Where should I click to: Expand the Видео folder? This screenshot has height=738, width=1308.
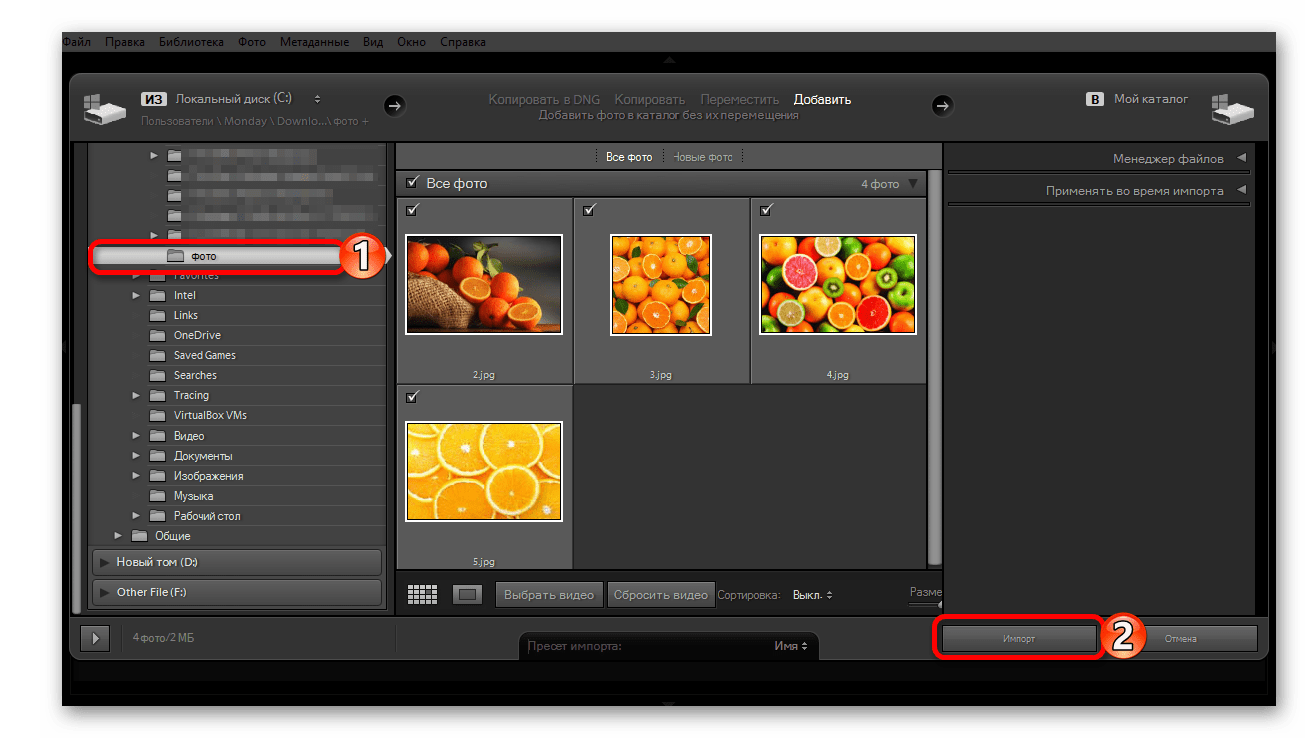click(136, 436)
